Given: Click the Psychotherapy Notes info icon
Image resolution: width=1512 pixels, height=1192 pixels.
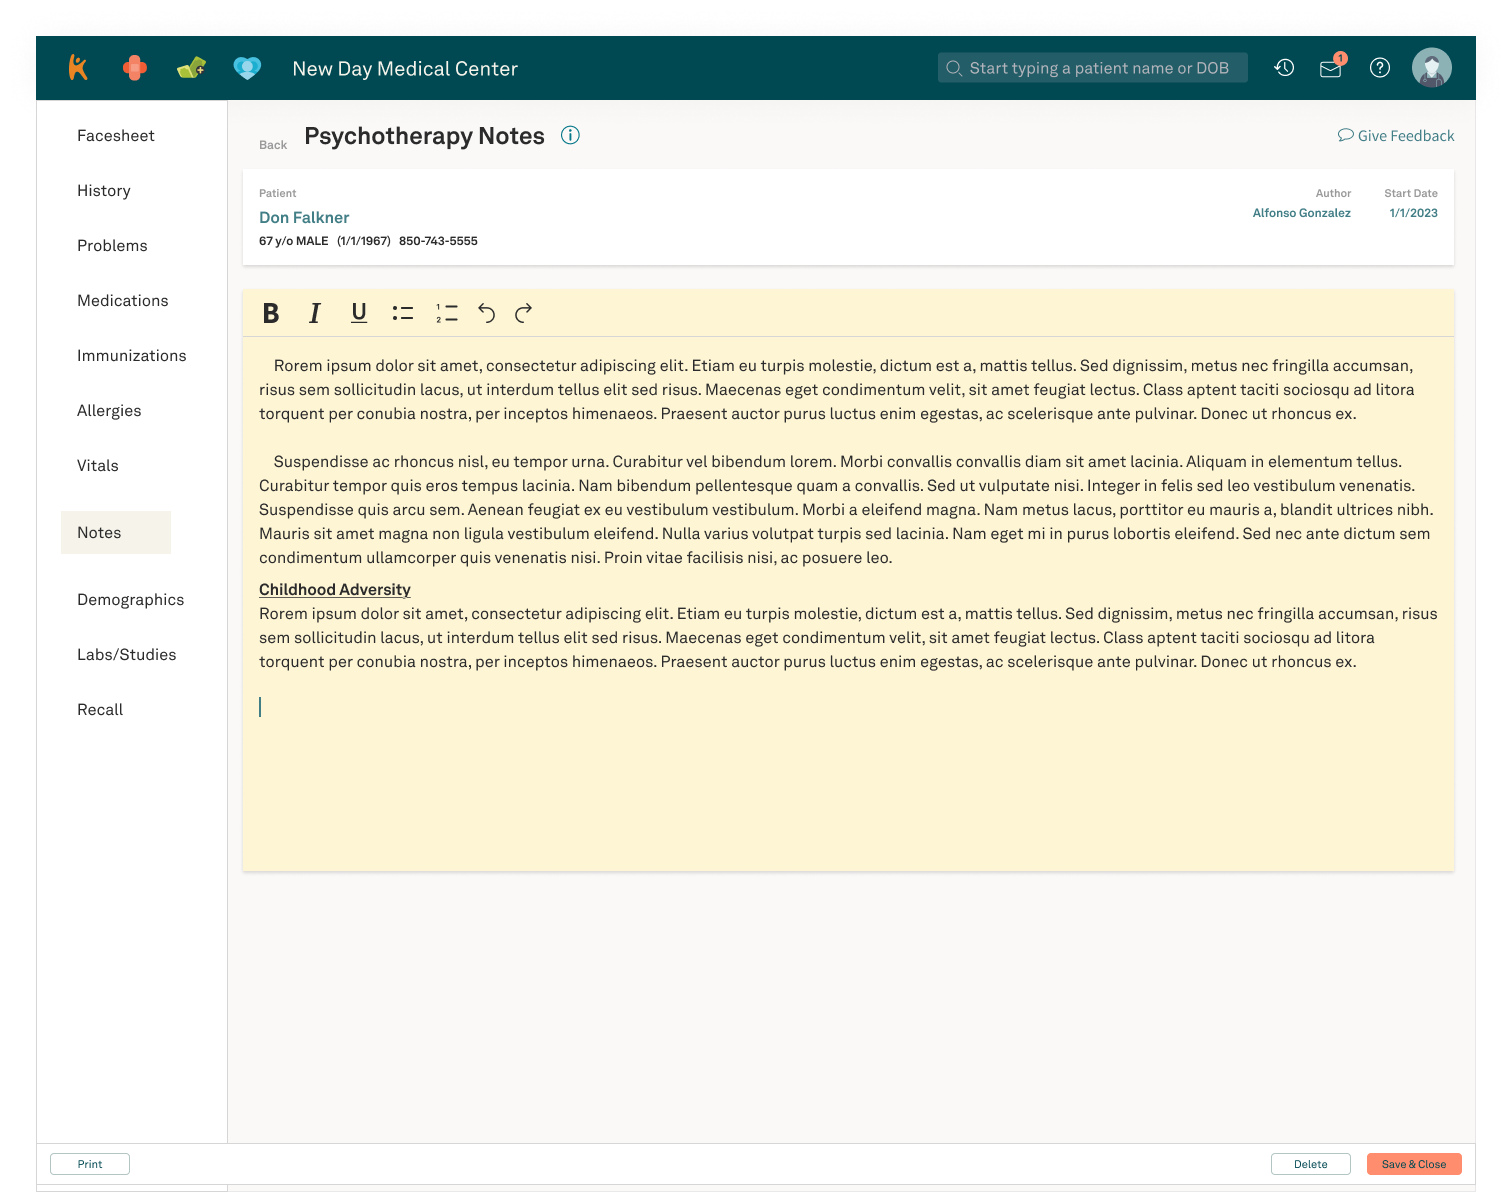Looking at the screenshot, I should [570, 135].
